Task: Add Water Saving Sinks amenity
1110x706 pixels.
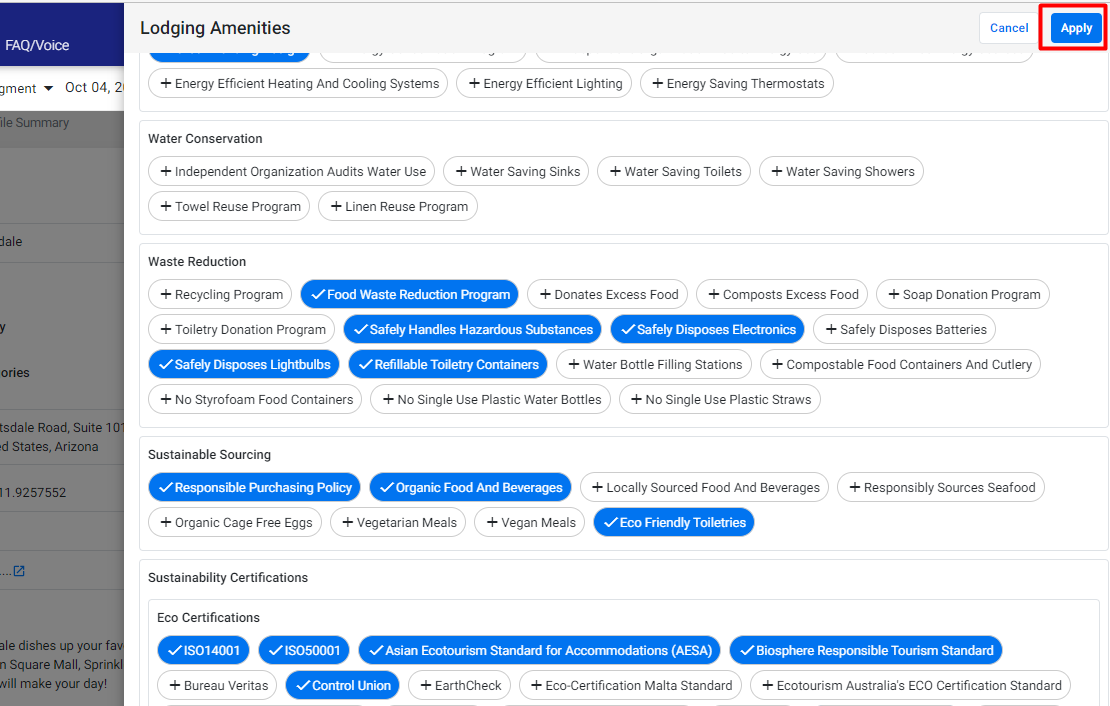Action: [516, 171]
